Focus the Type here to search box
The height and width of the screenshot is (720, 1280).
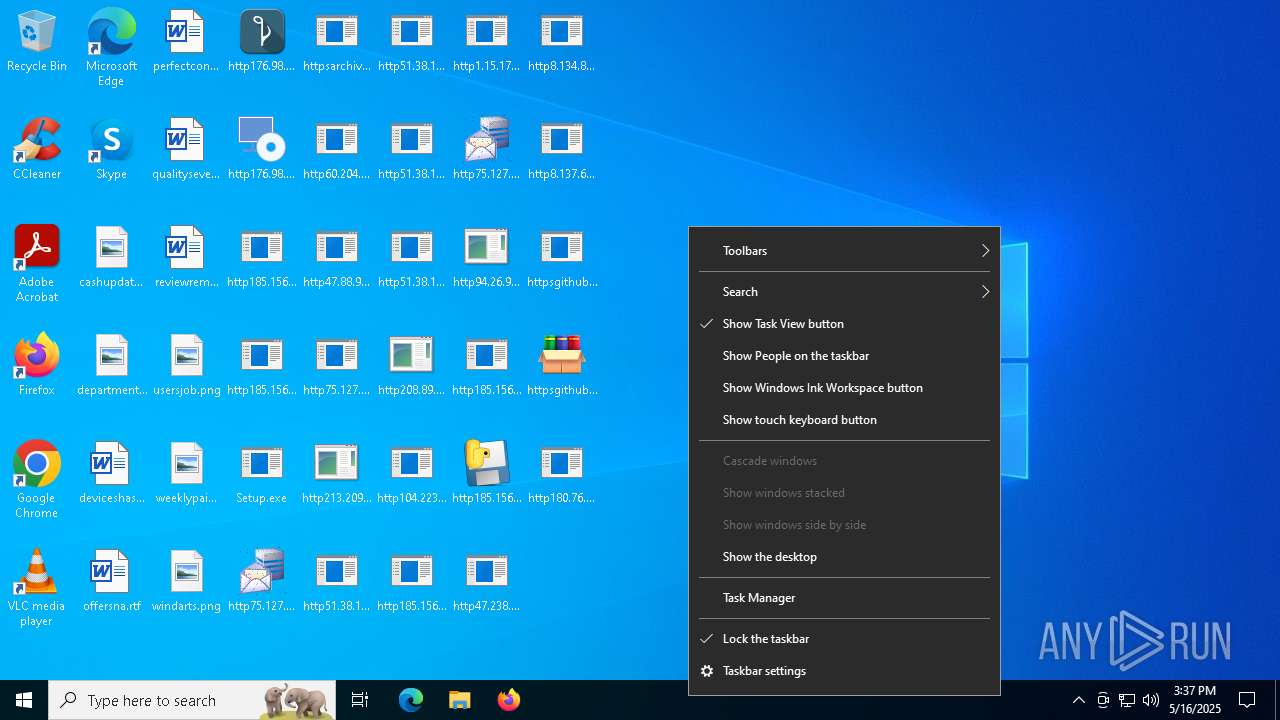tap(192, 700)
